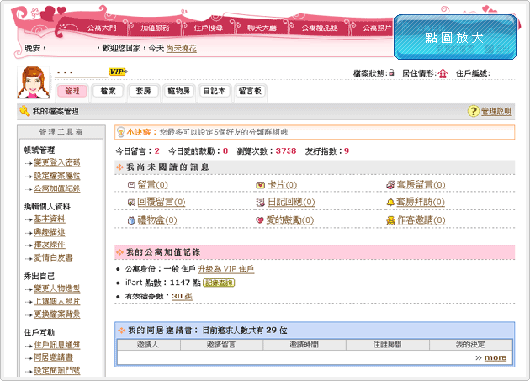The width and height of the screenshot is (530, 381).
Task: Click the 邀請時間 column header
Action: (304, 344)
